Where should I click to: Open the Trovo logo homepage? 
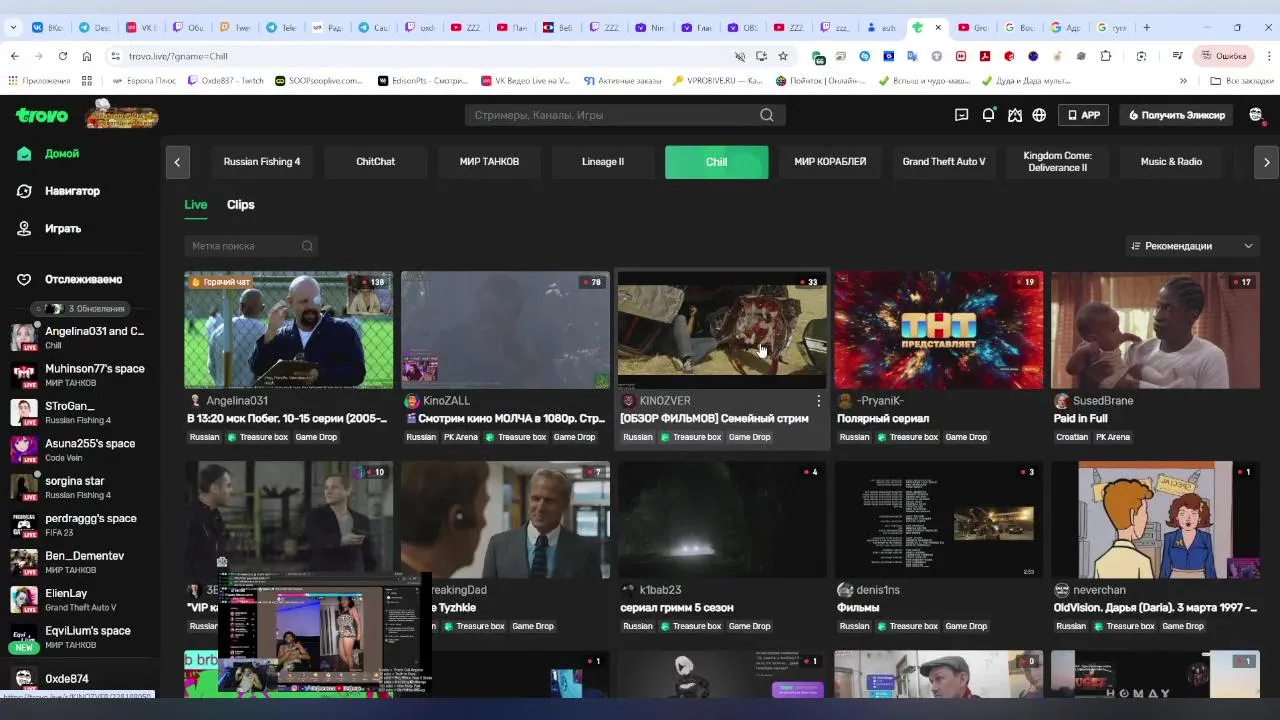pos(42,115)
